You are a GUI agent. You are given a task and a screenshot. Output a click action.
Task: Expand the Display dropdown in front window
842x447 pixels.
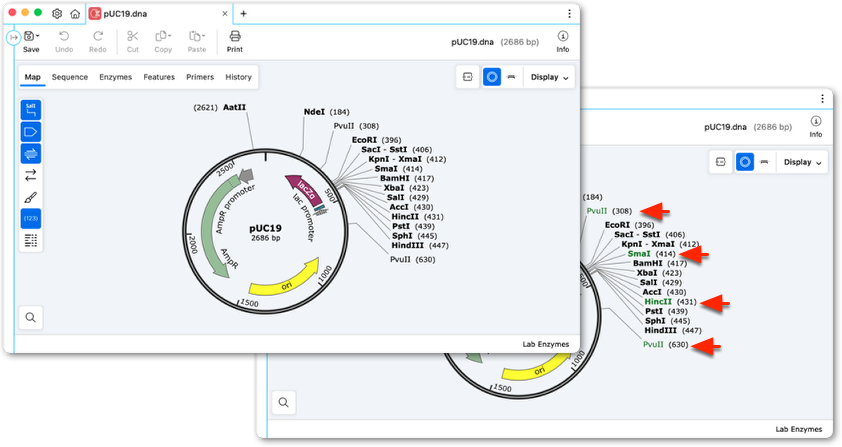pyautogui.click(x=549, y=77)
